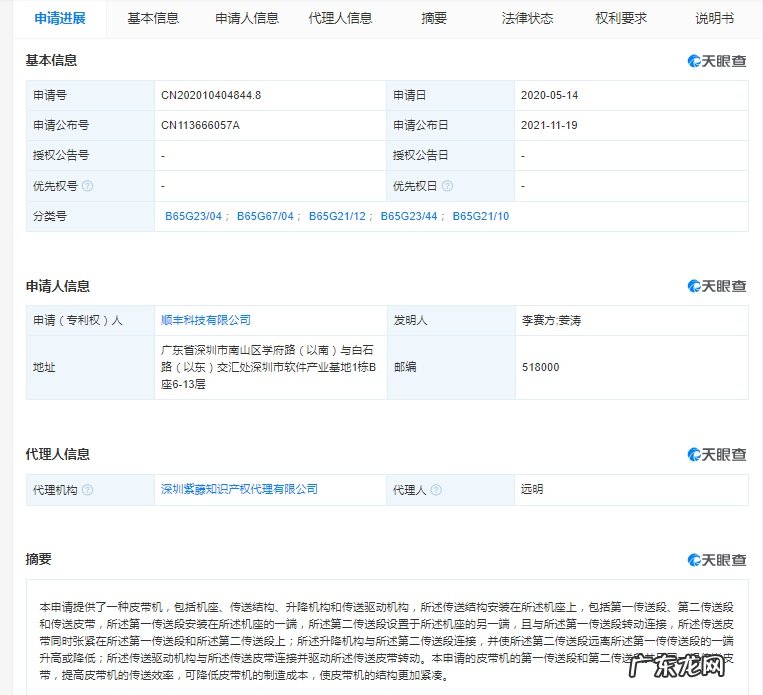Click the 申请公布号 label cell
The width and height of the screenshot is (763, 695).
[x=91, y=126]
